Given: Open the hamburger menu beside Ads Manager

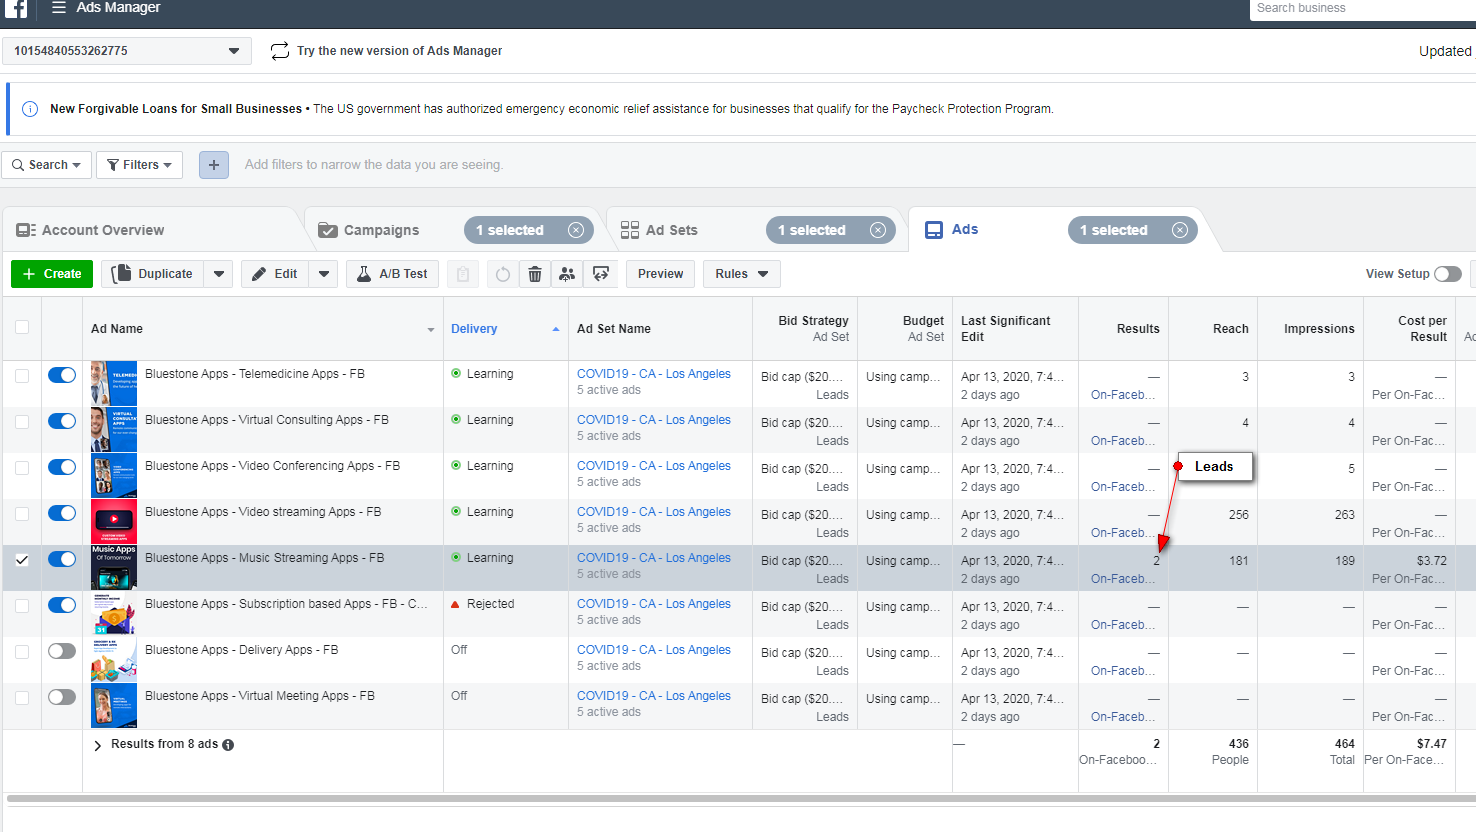Looking at the screenshot, I should click(x=59, y=8).
